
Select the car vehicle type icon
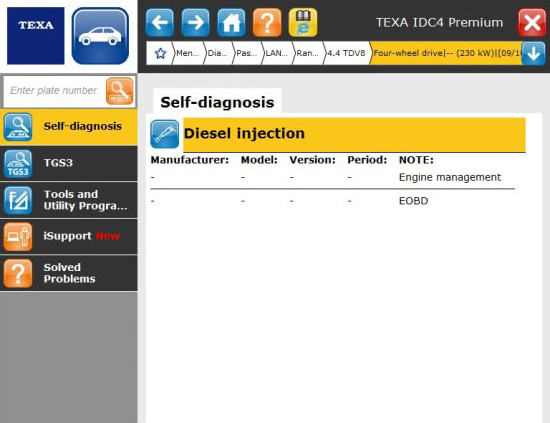(100, 36)
